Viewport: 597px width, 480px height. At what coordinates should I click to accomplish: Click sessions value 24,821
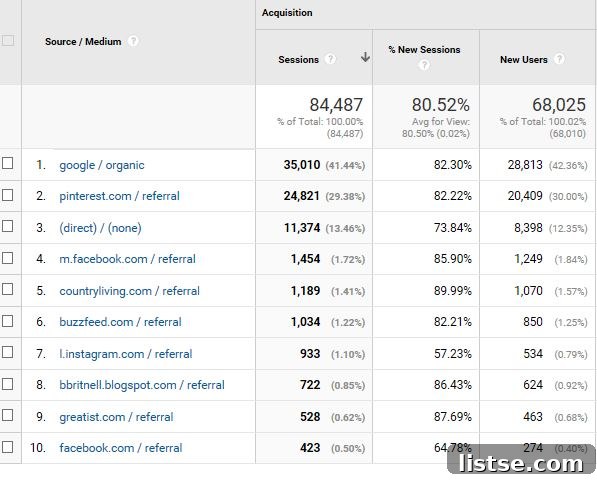tap(302, 196)
